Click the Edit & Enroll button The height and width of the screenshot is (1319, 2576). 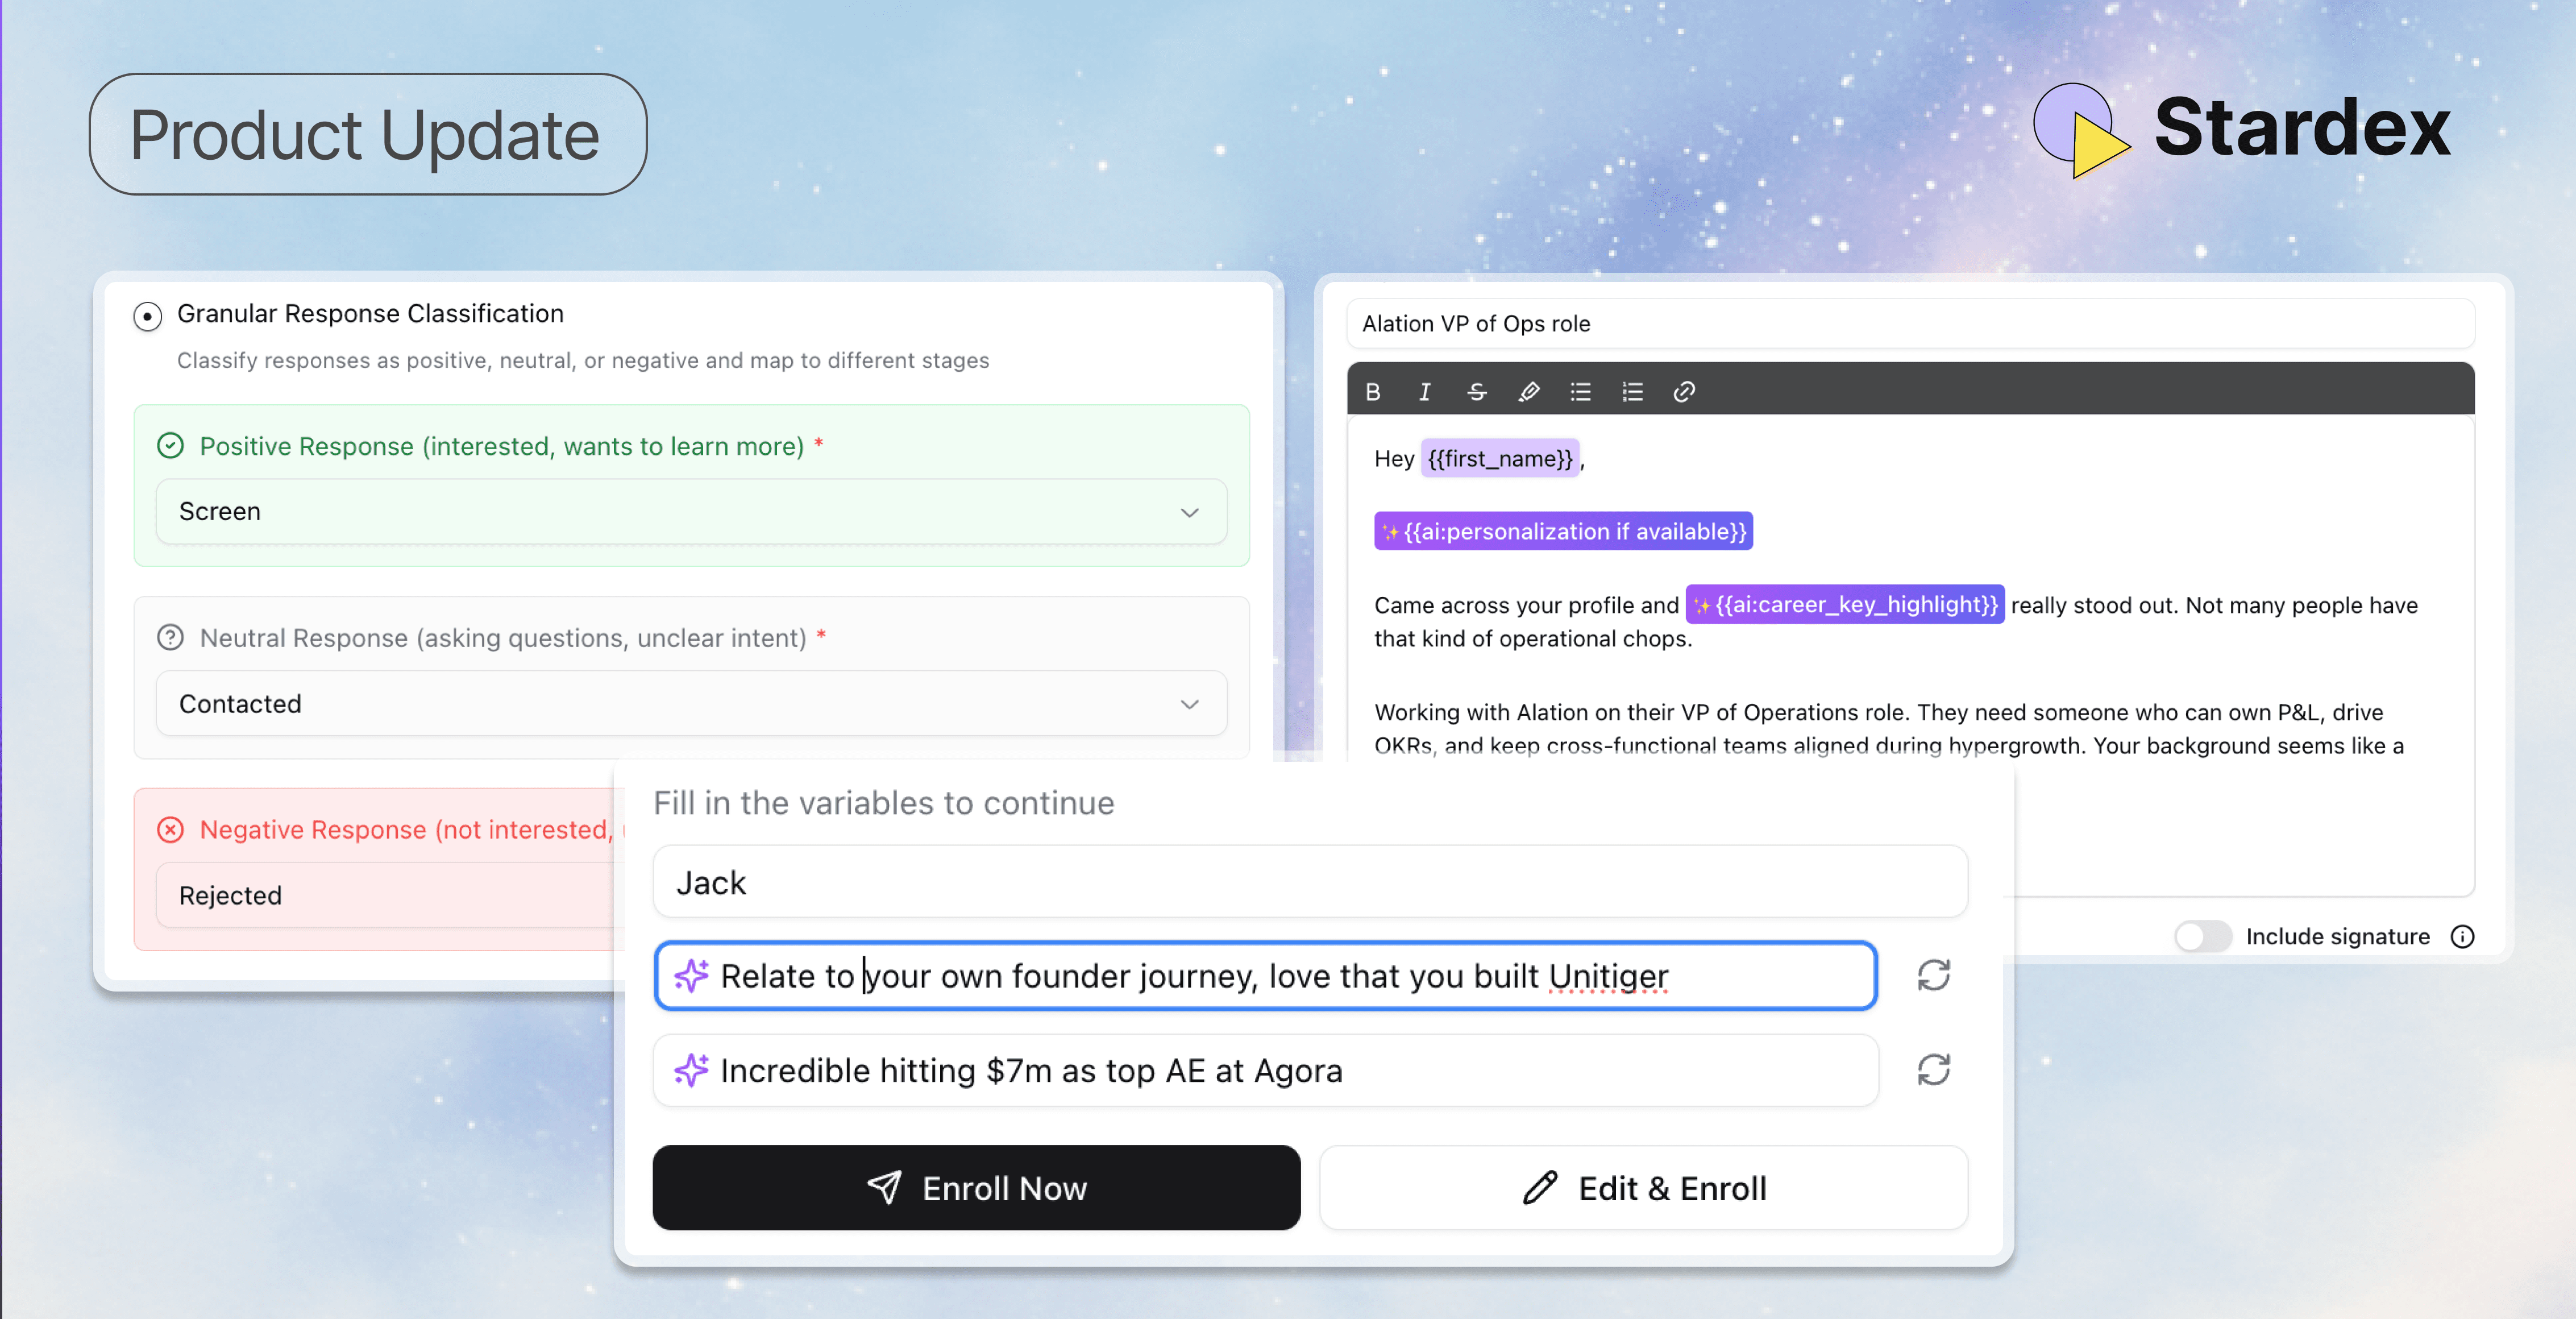point(1643,1188)
